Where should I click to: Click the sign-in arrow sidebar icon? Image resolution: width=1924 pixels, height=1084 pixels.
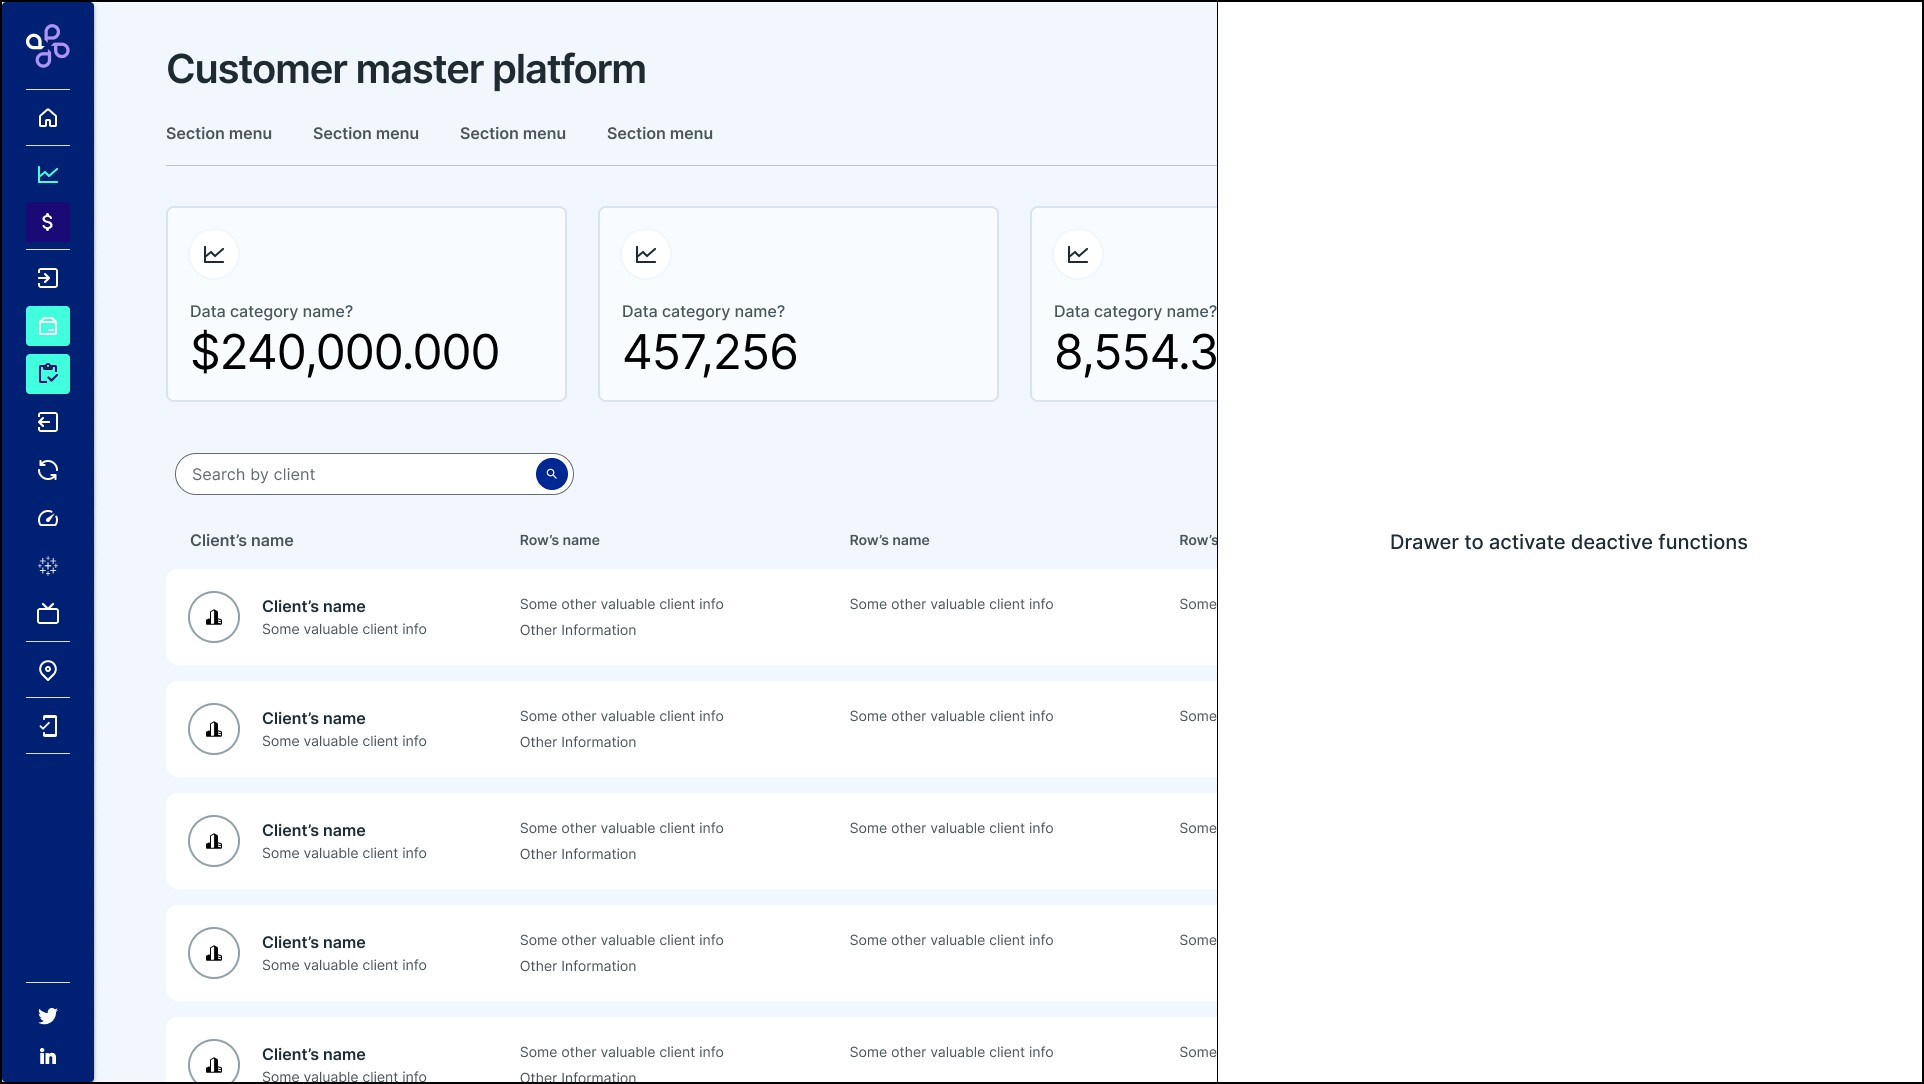point(48,278)
